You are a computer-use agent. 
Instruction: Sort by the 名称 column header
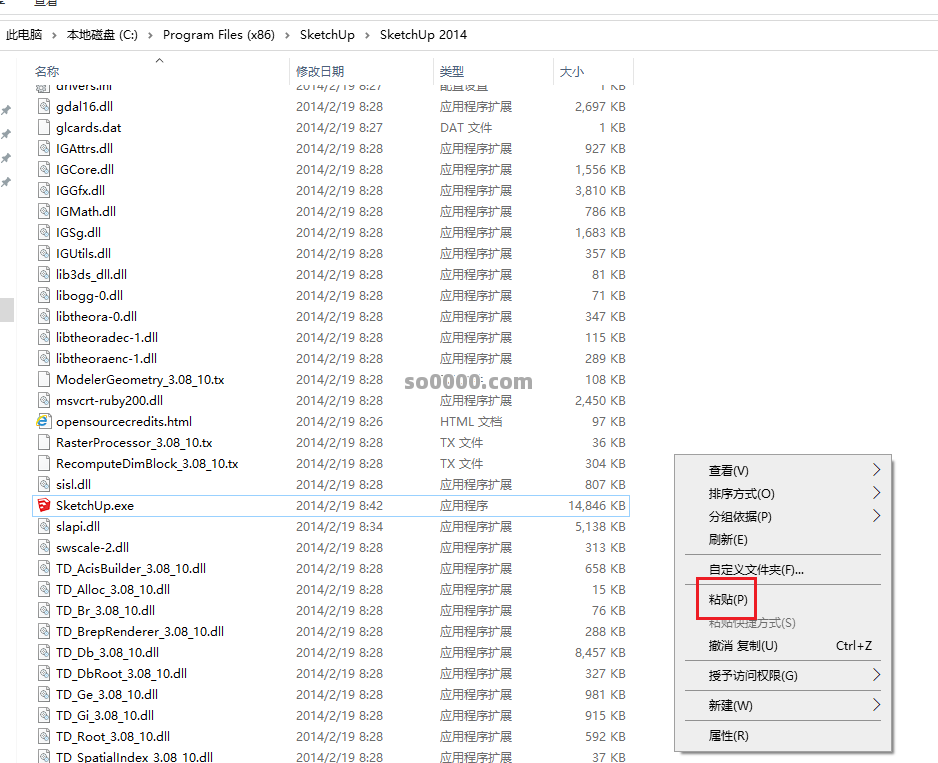tap(47, 71)
